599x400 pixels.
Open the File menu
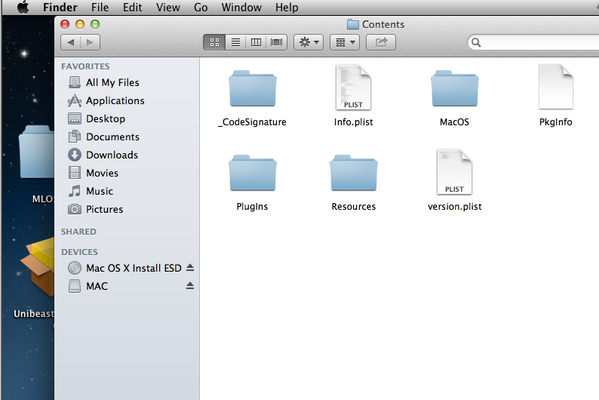pyautogui.click(x=100, y=7)
